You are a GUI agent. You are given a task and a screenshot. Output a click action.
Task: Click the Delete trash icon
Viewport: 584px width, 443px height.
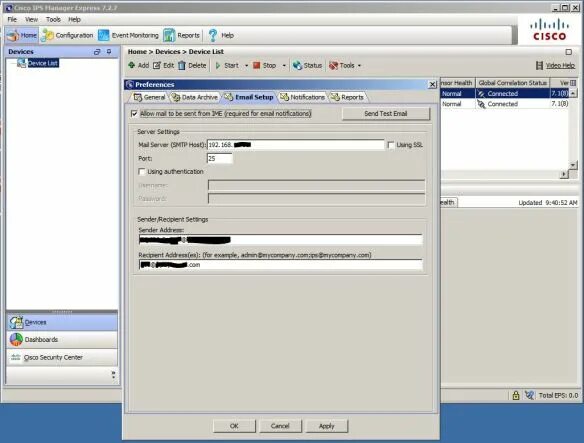(x=181, y=66)
